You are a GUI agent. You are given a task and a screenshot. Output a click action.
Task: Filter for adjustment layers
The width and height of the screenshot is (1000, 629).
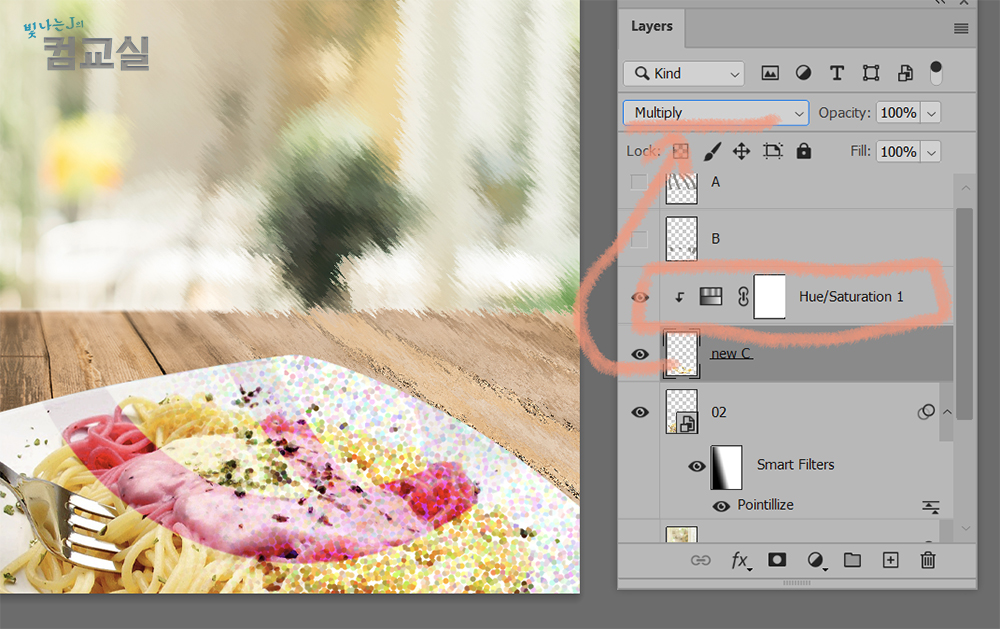pos(803,73)
